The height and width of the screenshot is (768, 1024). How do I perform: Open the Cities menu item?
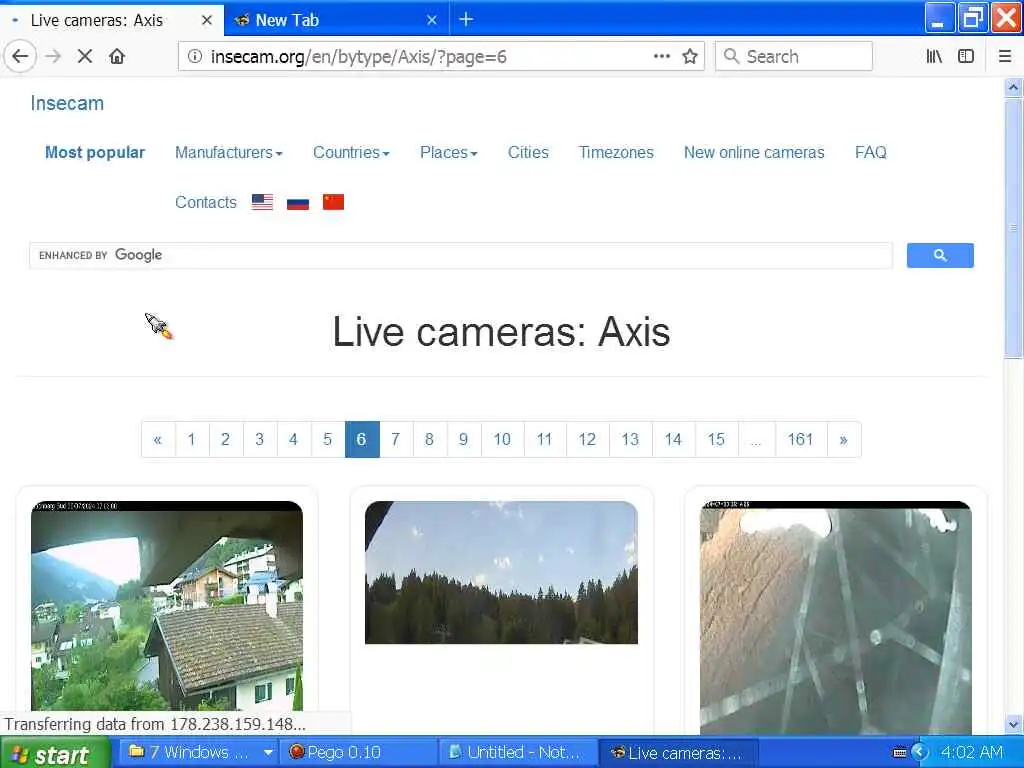coord(528,152)
